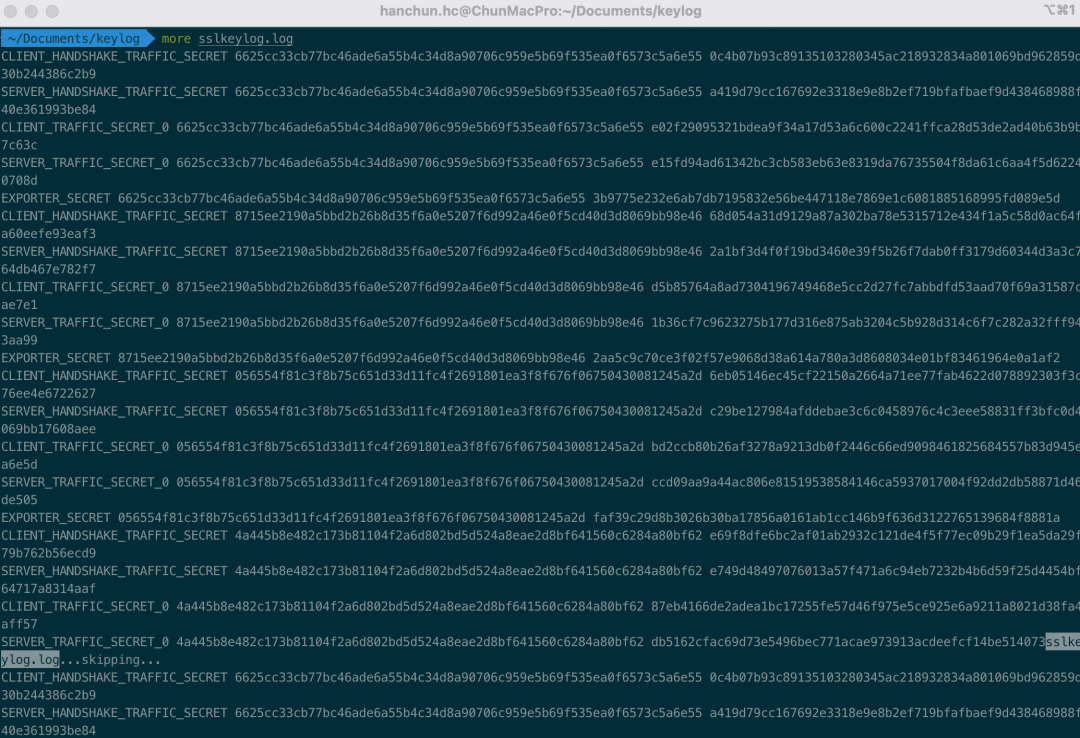1080x738 pixels.
Task: Click CLIENT_TRAFFIC_SECRET_0 label on the 6625cc33 row
Action: click(x=85, y=127)
